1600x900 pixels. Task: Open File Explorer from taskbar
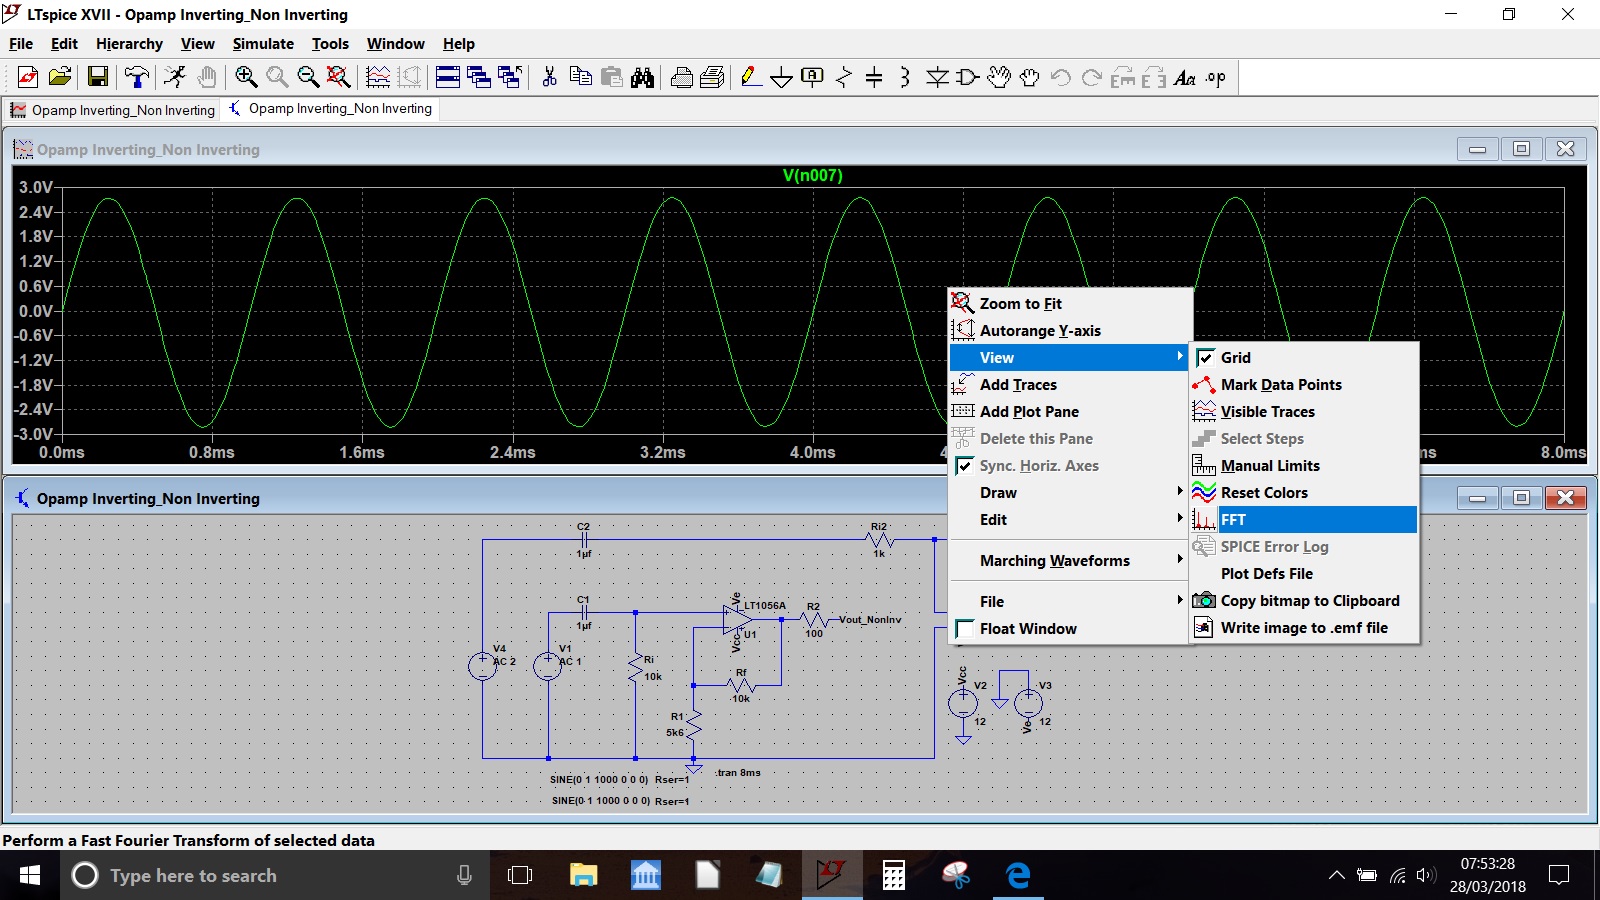583,876
